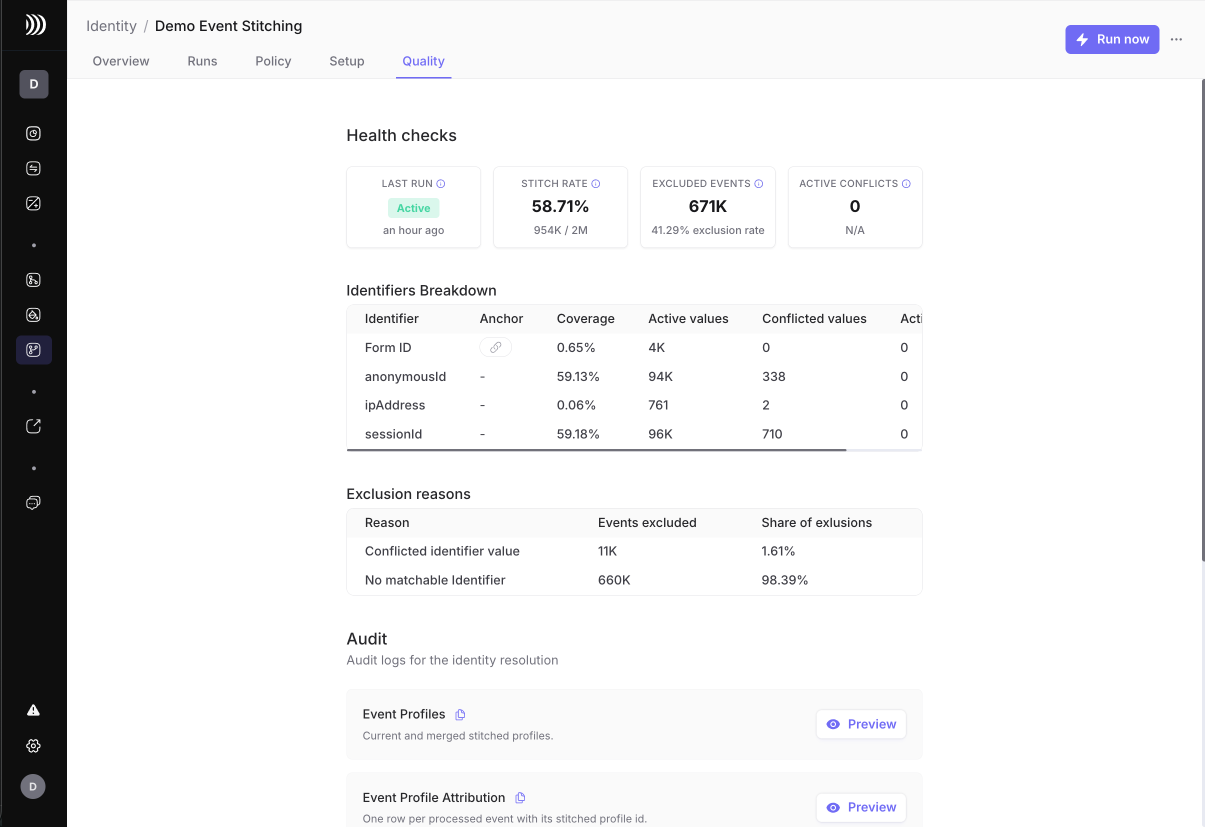Click the Coverage column header
The width and height of the screenshot is (1205, 827).
coord(586,319)
